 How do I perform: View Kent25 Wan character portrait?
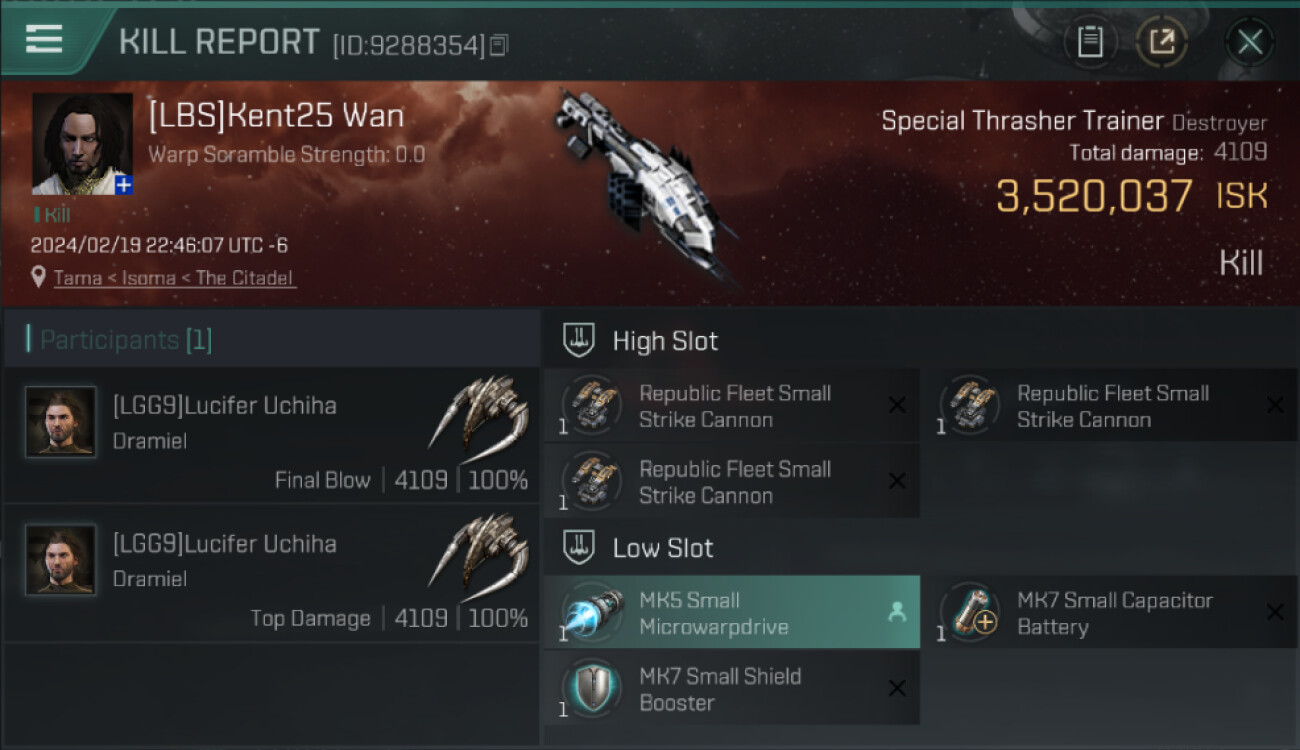pyautogui.click(x=82, y=142)
